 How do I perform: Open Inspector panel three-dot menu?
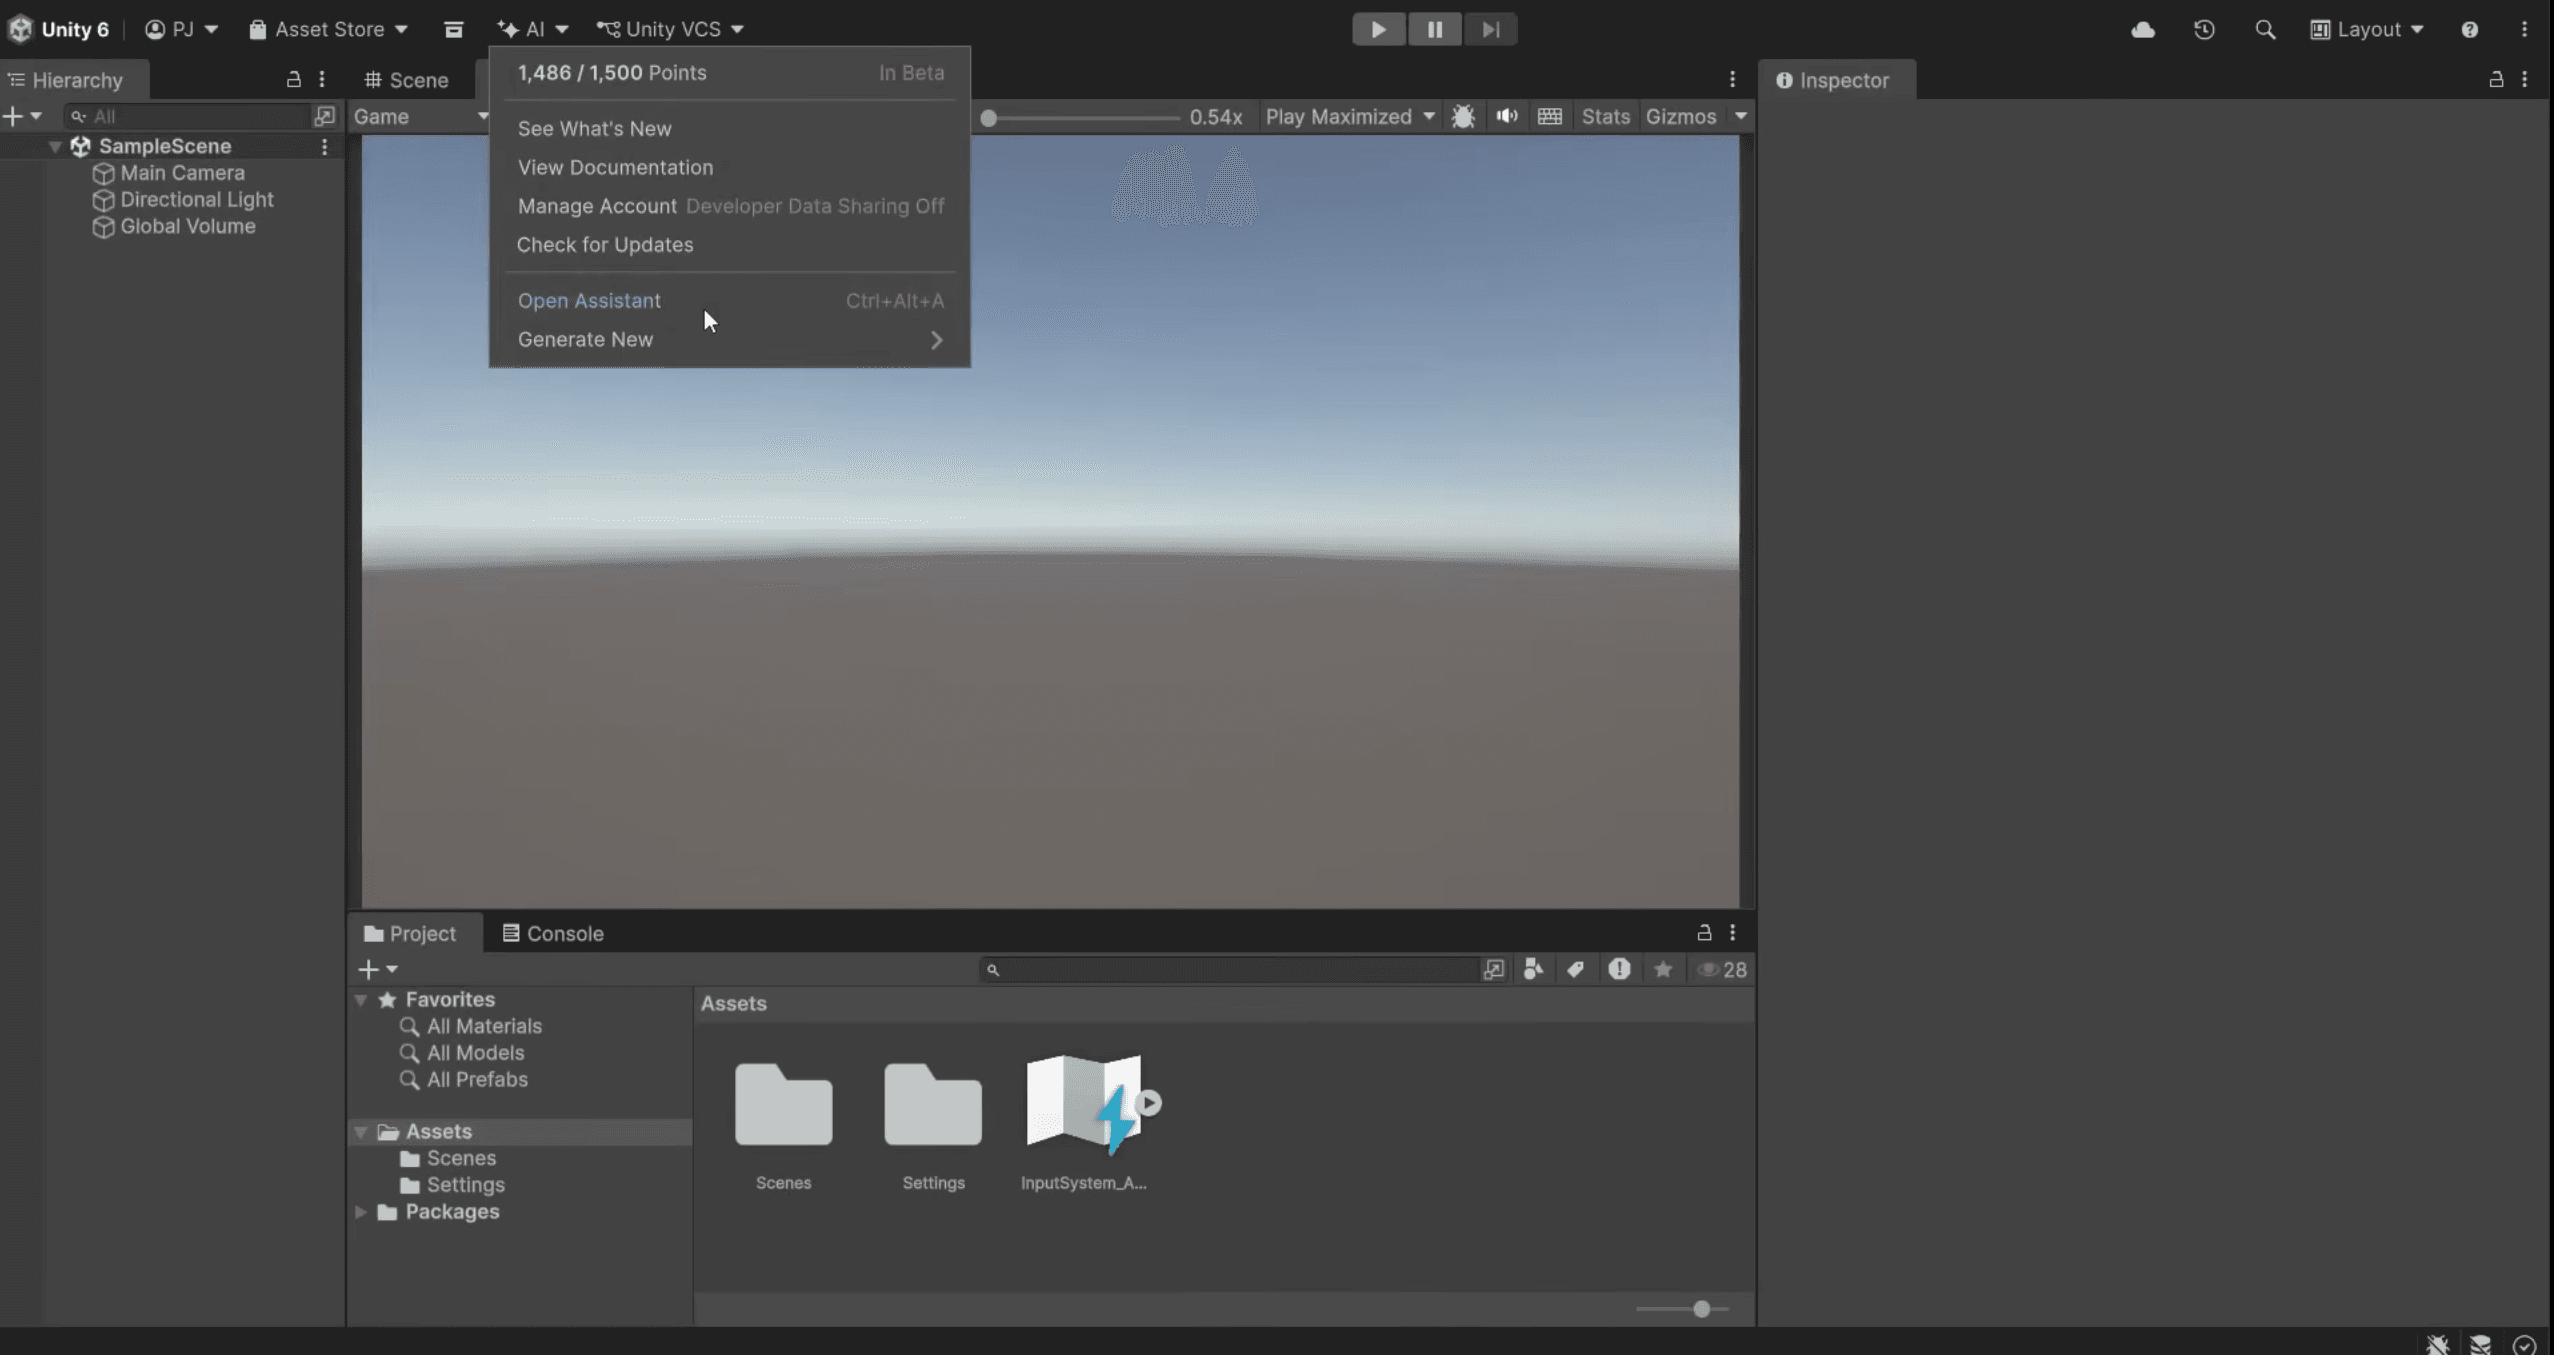pos(2524,79)
